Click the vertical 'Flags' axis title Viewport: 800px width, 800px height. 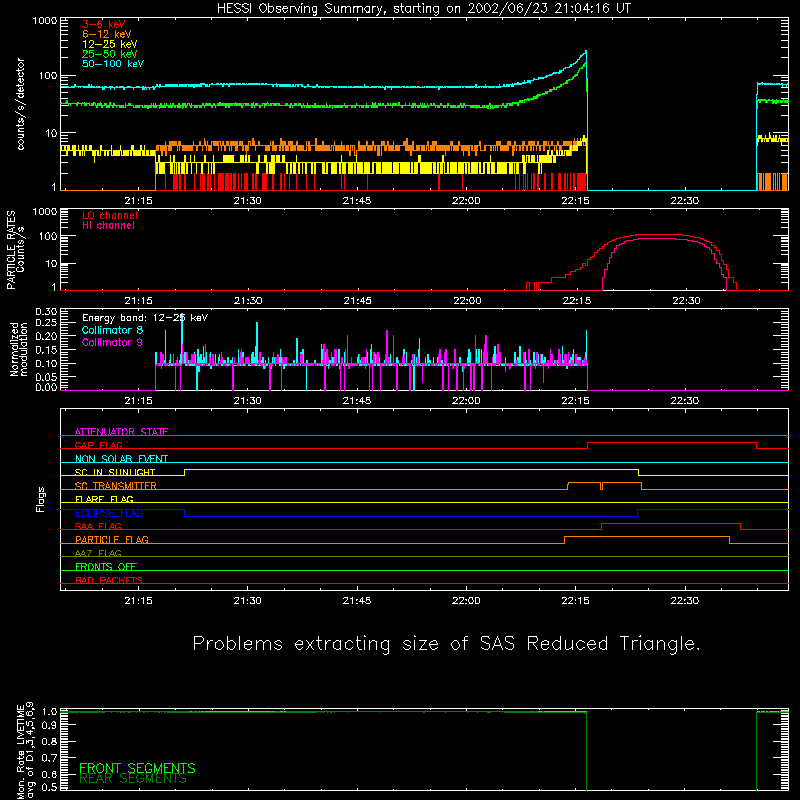[x=41, y=499]
